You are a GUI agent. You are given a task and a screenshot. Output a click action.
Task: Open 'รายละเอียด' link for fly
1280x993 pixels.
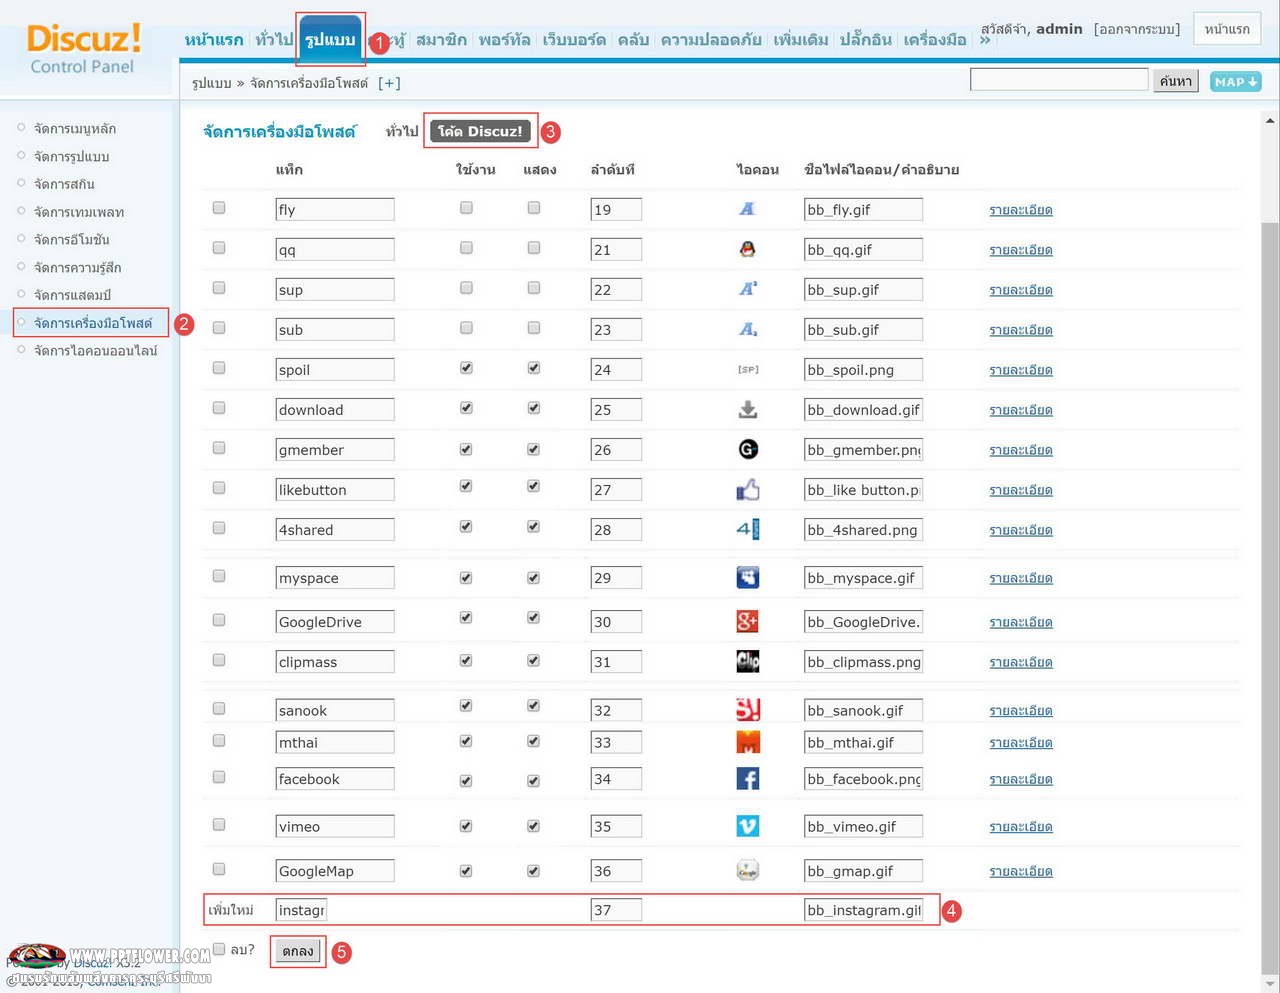coord(1021,210)
